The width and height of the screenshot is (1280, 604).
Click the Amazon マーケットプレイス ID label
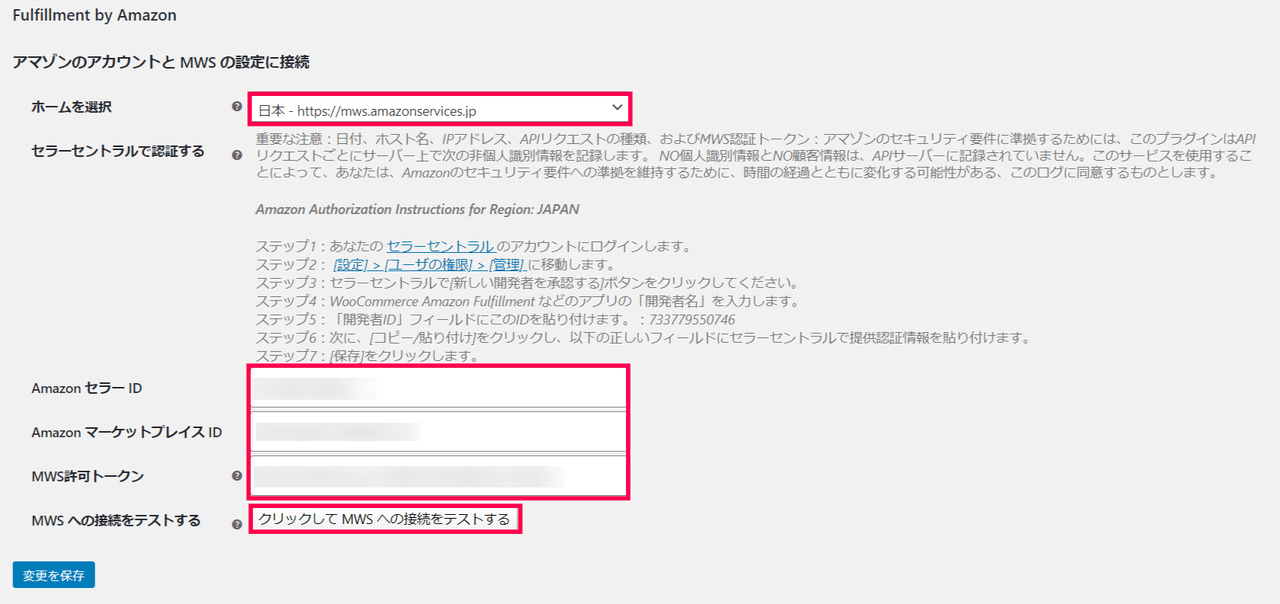[x=126, y=432]
